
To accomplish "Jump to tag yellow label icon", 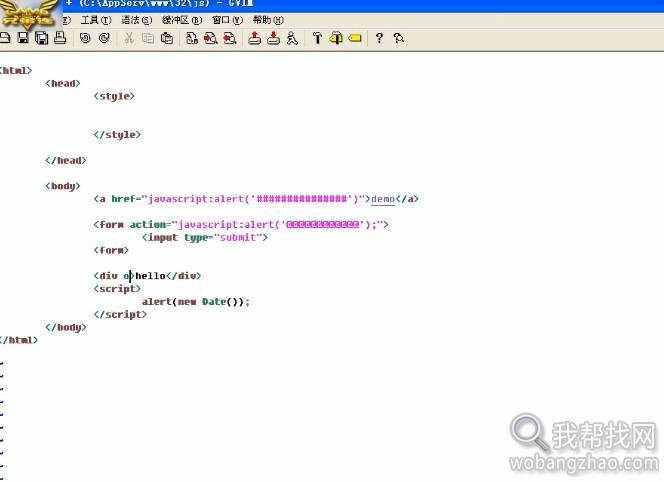I will (355, 39).
